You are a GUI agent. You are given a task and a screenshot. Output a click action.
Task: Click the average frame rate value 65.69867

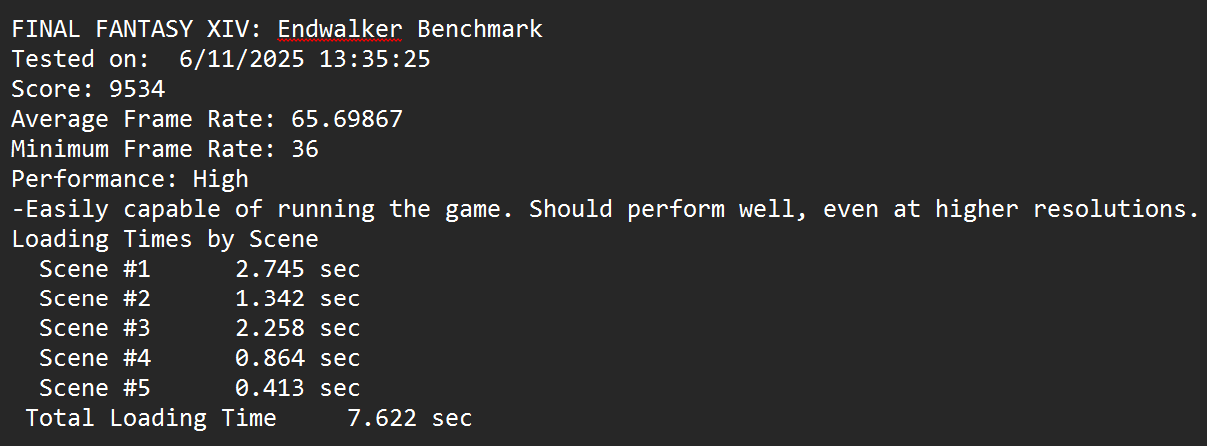[x=347, y=119]
